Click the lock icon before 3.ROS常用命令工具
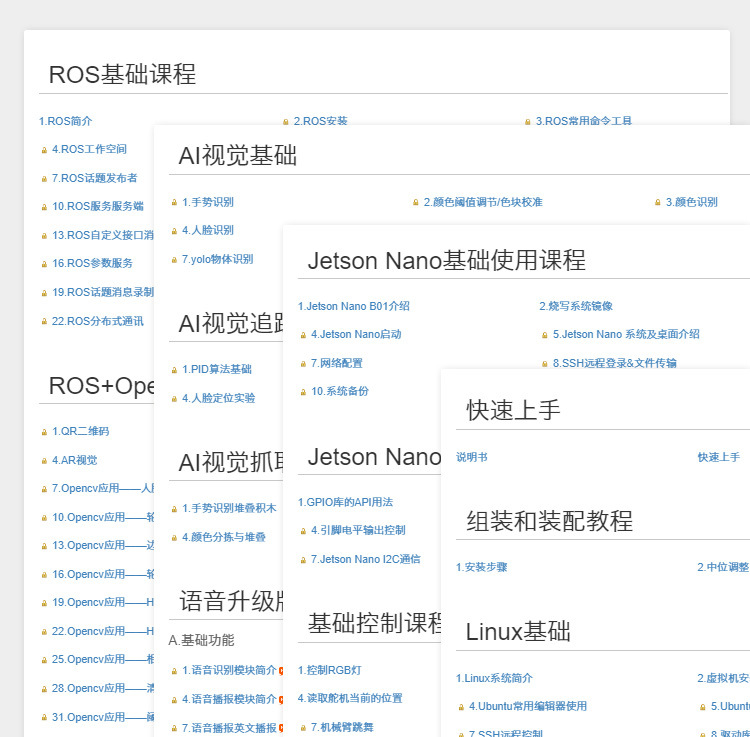750x737 pixels. (x=528, y=122)
